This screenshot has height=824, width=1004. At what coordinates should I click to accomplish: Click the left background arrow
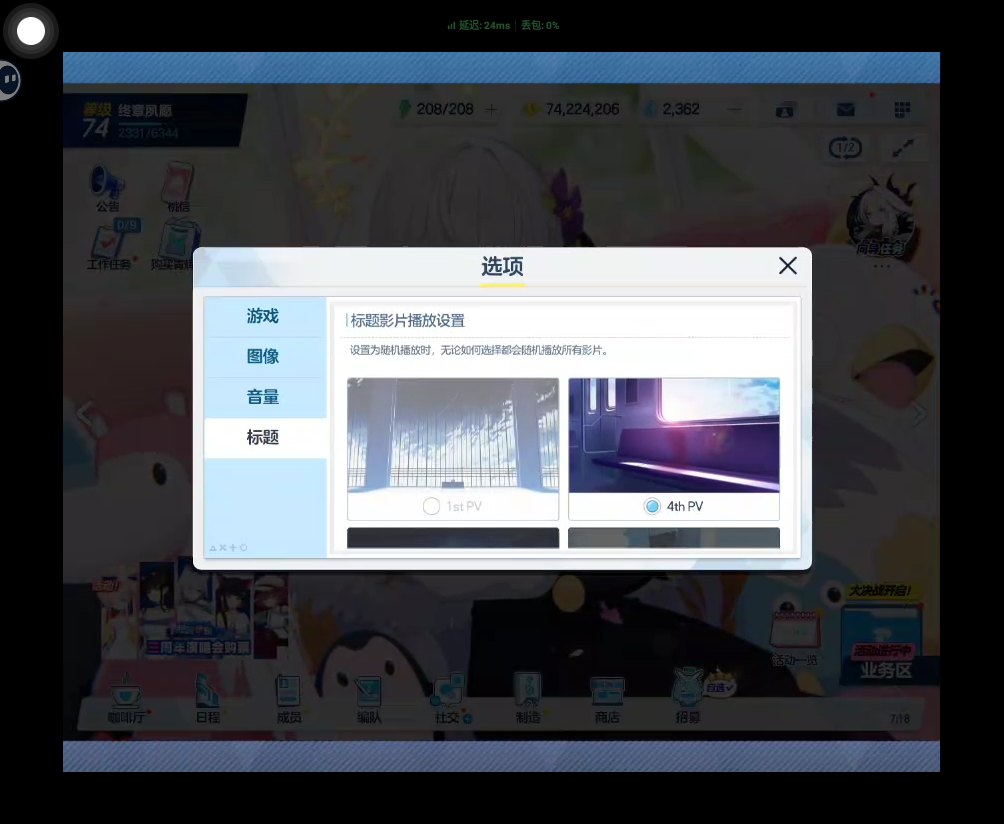tap(85, 412)
